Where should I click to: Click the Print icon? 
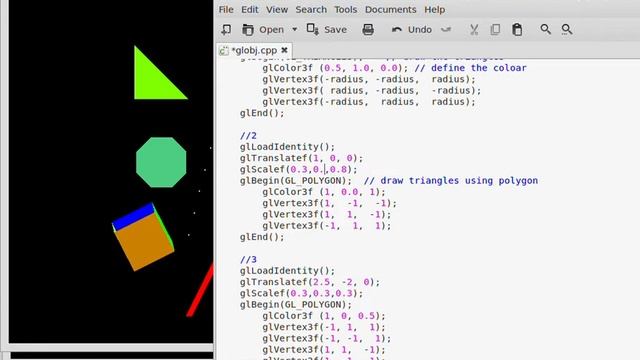pos(368,29)
